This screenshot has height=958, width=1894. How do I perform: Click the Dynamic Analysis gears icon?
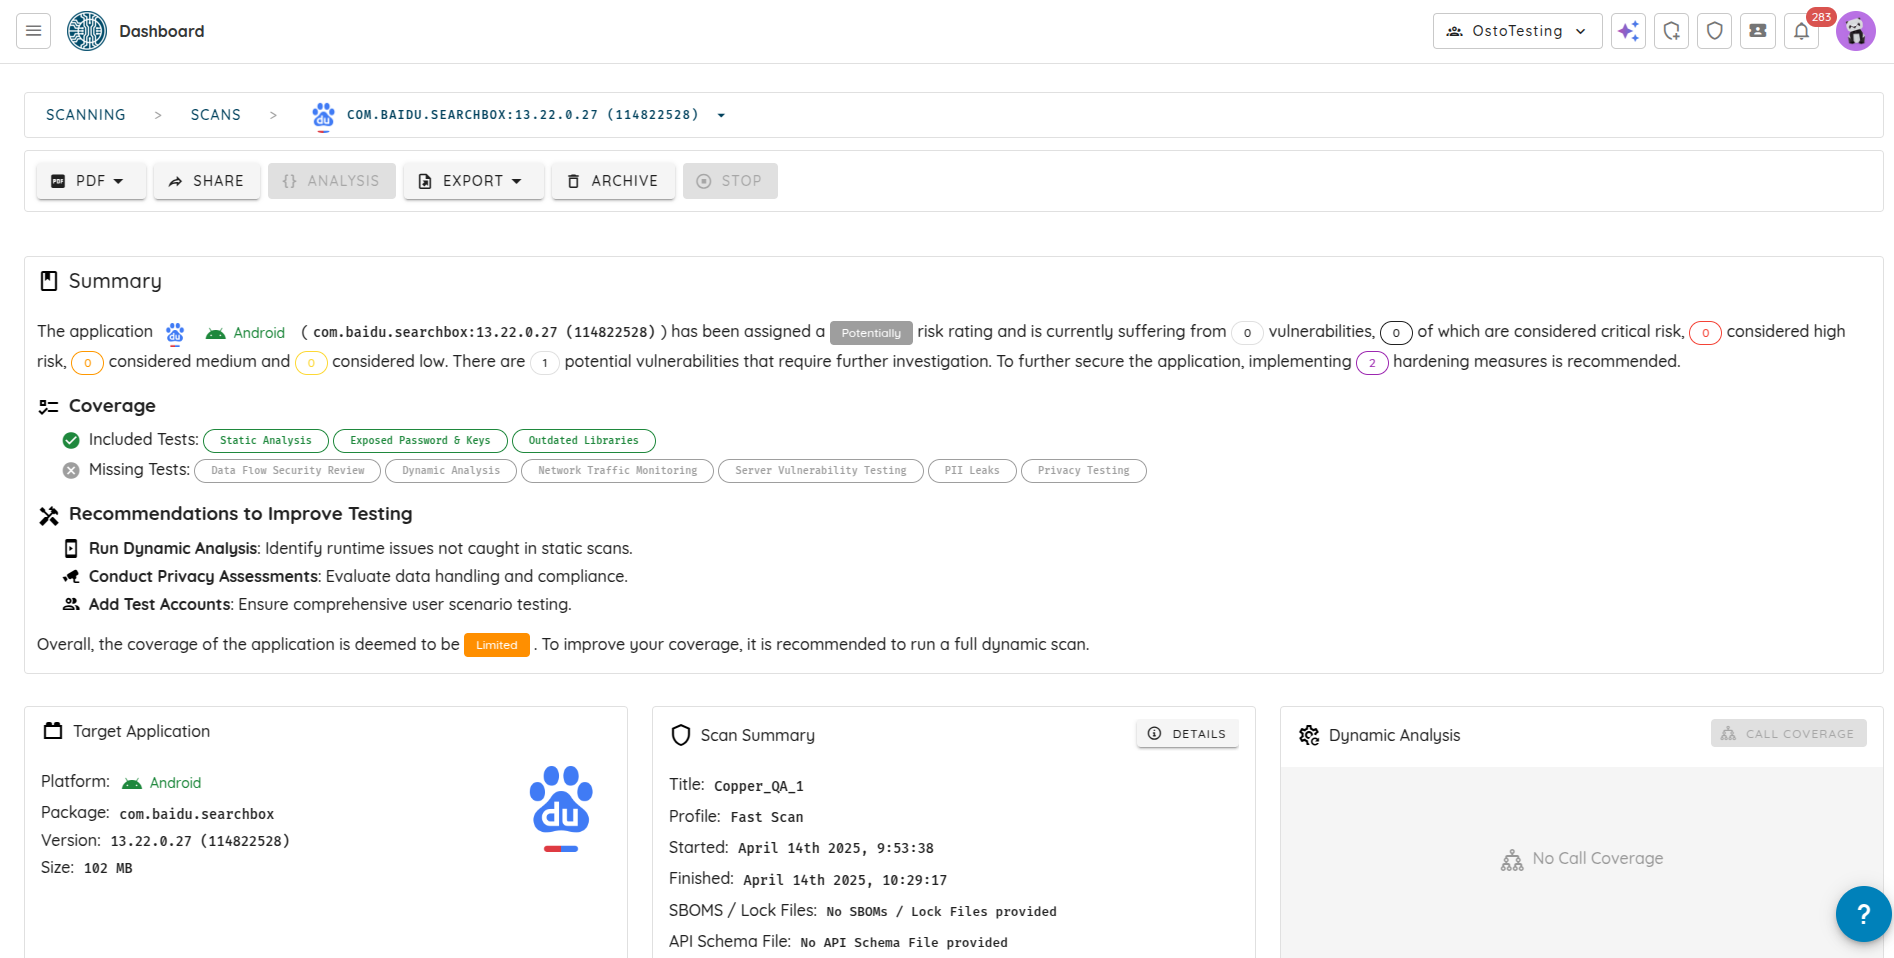pos(1309,735)
